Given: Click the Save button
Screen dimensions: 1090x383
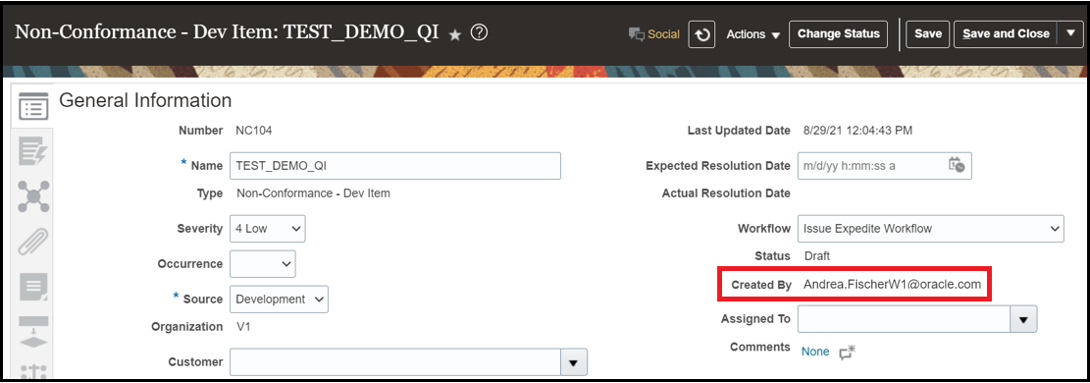Looking at the screenshot, I should click(928, 34).
